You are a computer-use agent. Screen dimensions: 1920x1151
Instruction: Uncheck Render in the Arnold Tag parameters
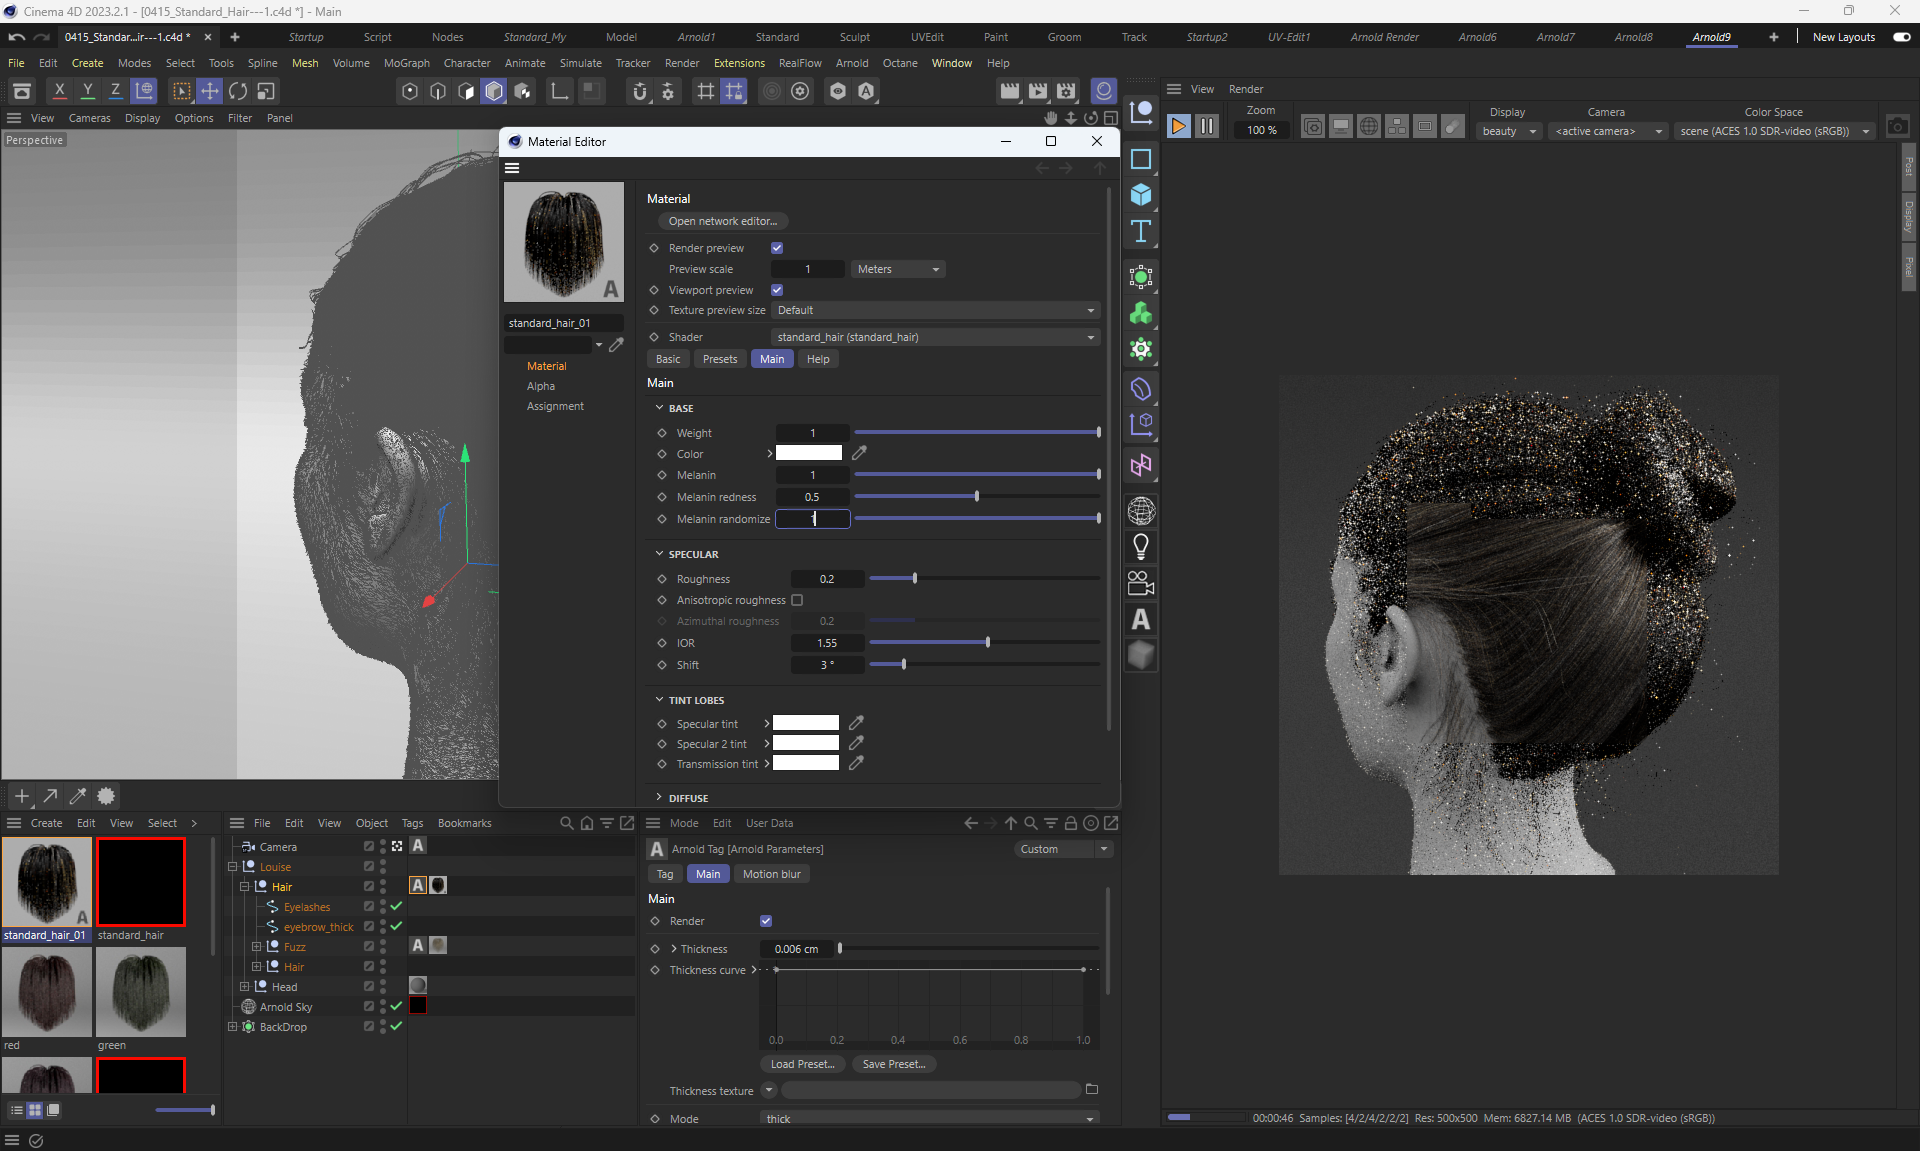coord(766,921)
